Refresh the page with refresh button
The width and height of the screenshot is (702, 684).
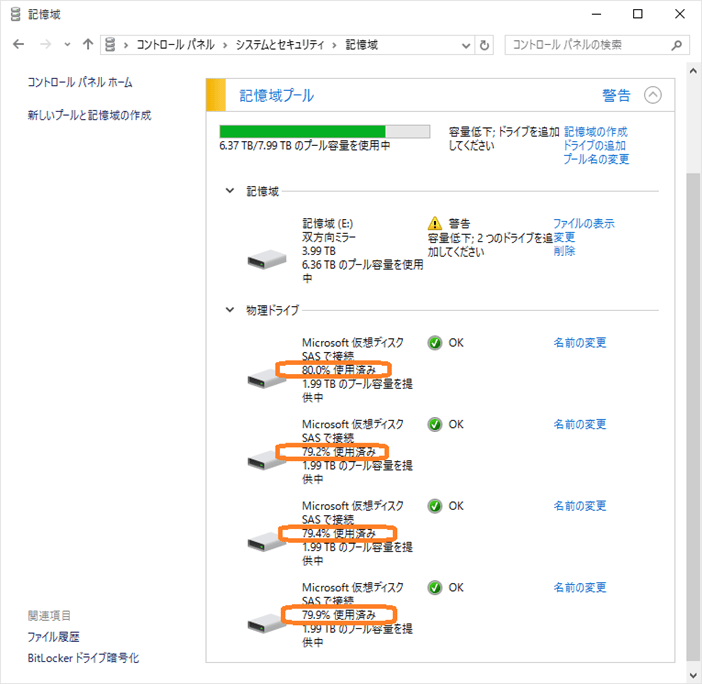[484, 45]
